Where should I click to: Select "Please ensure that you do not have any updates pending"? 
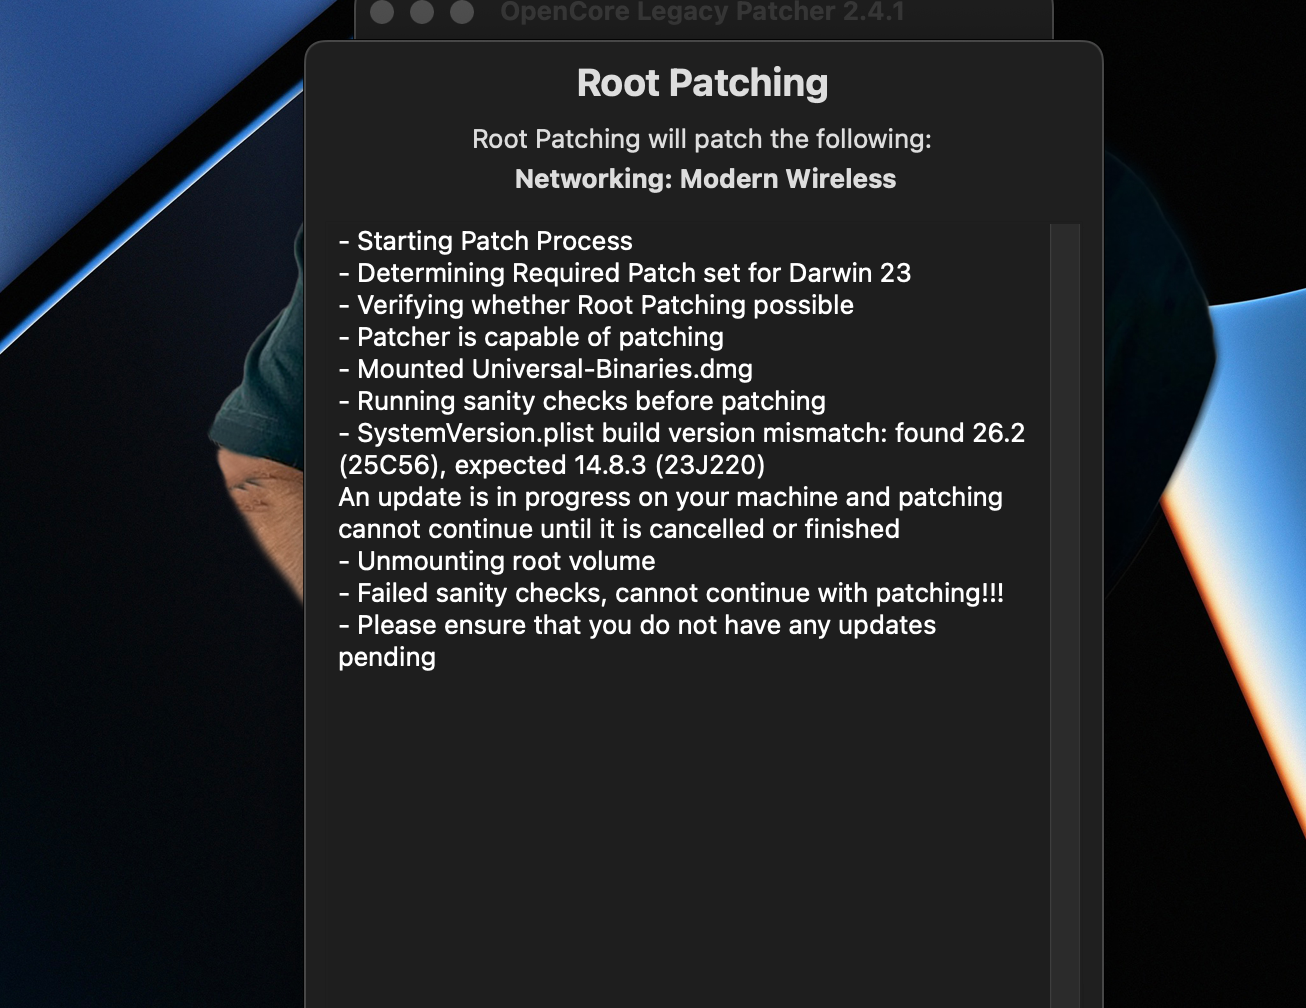coord(638,641)
